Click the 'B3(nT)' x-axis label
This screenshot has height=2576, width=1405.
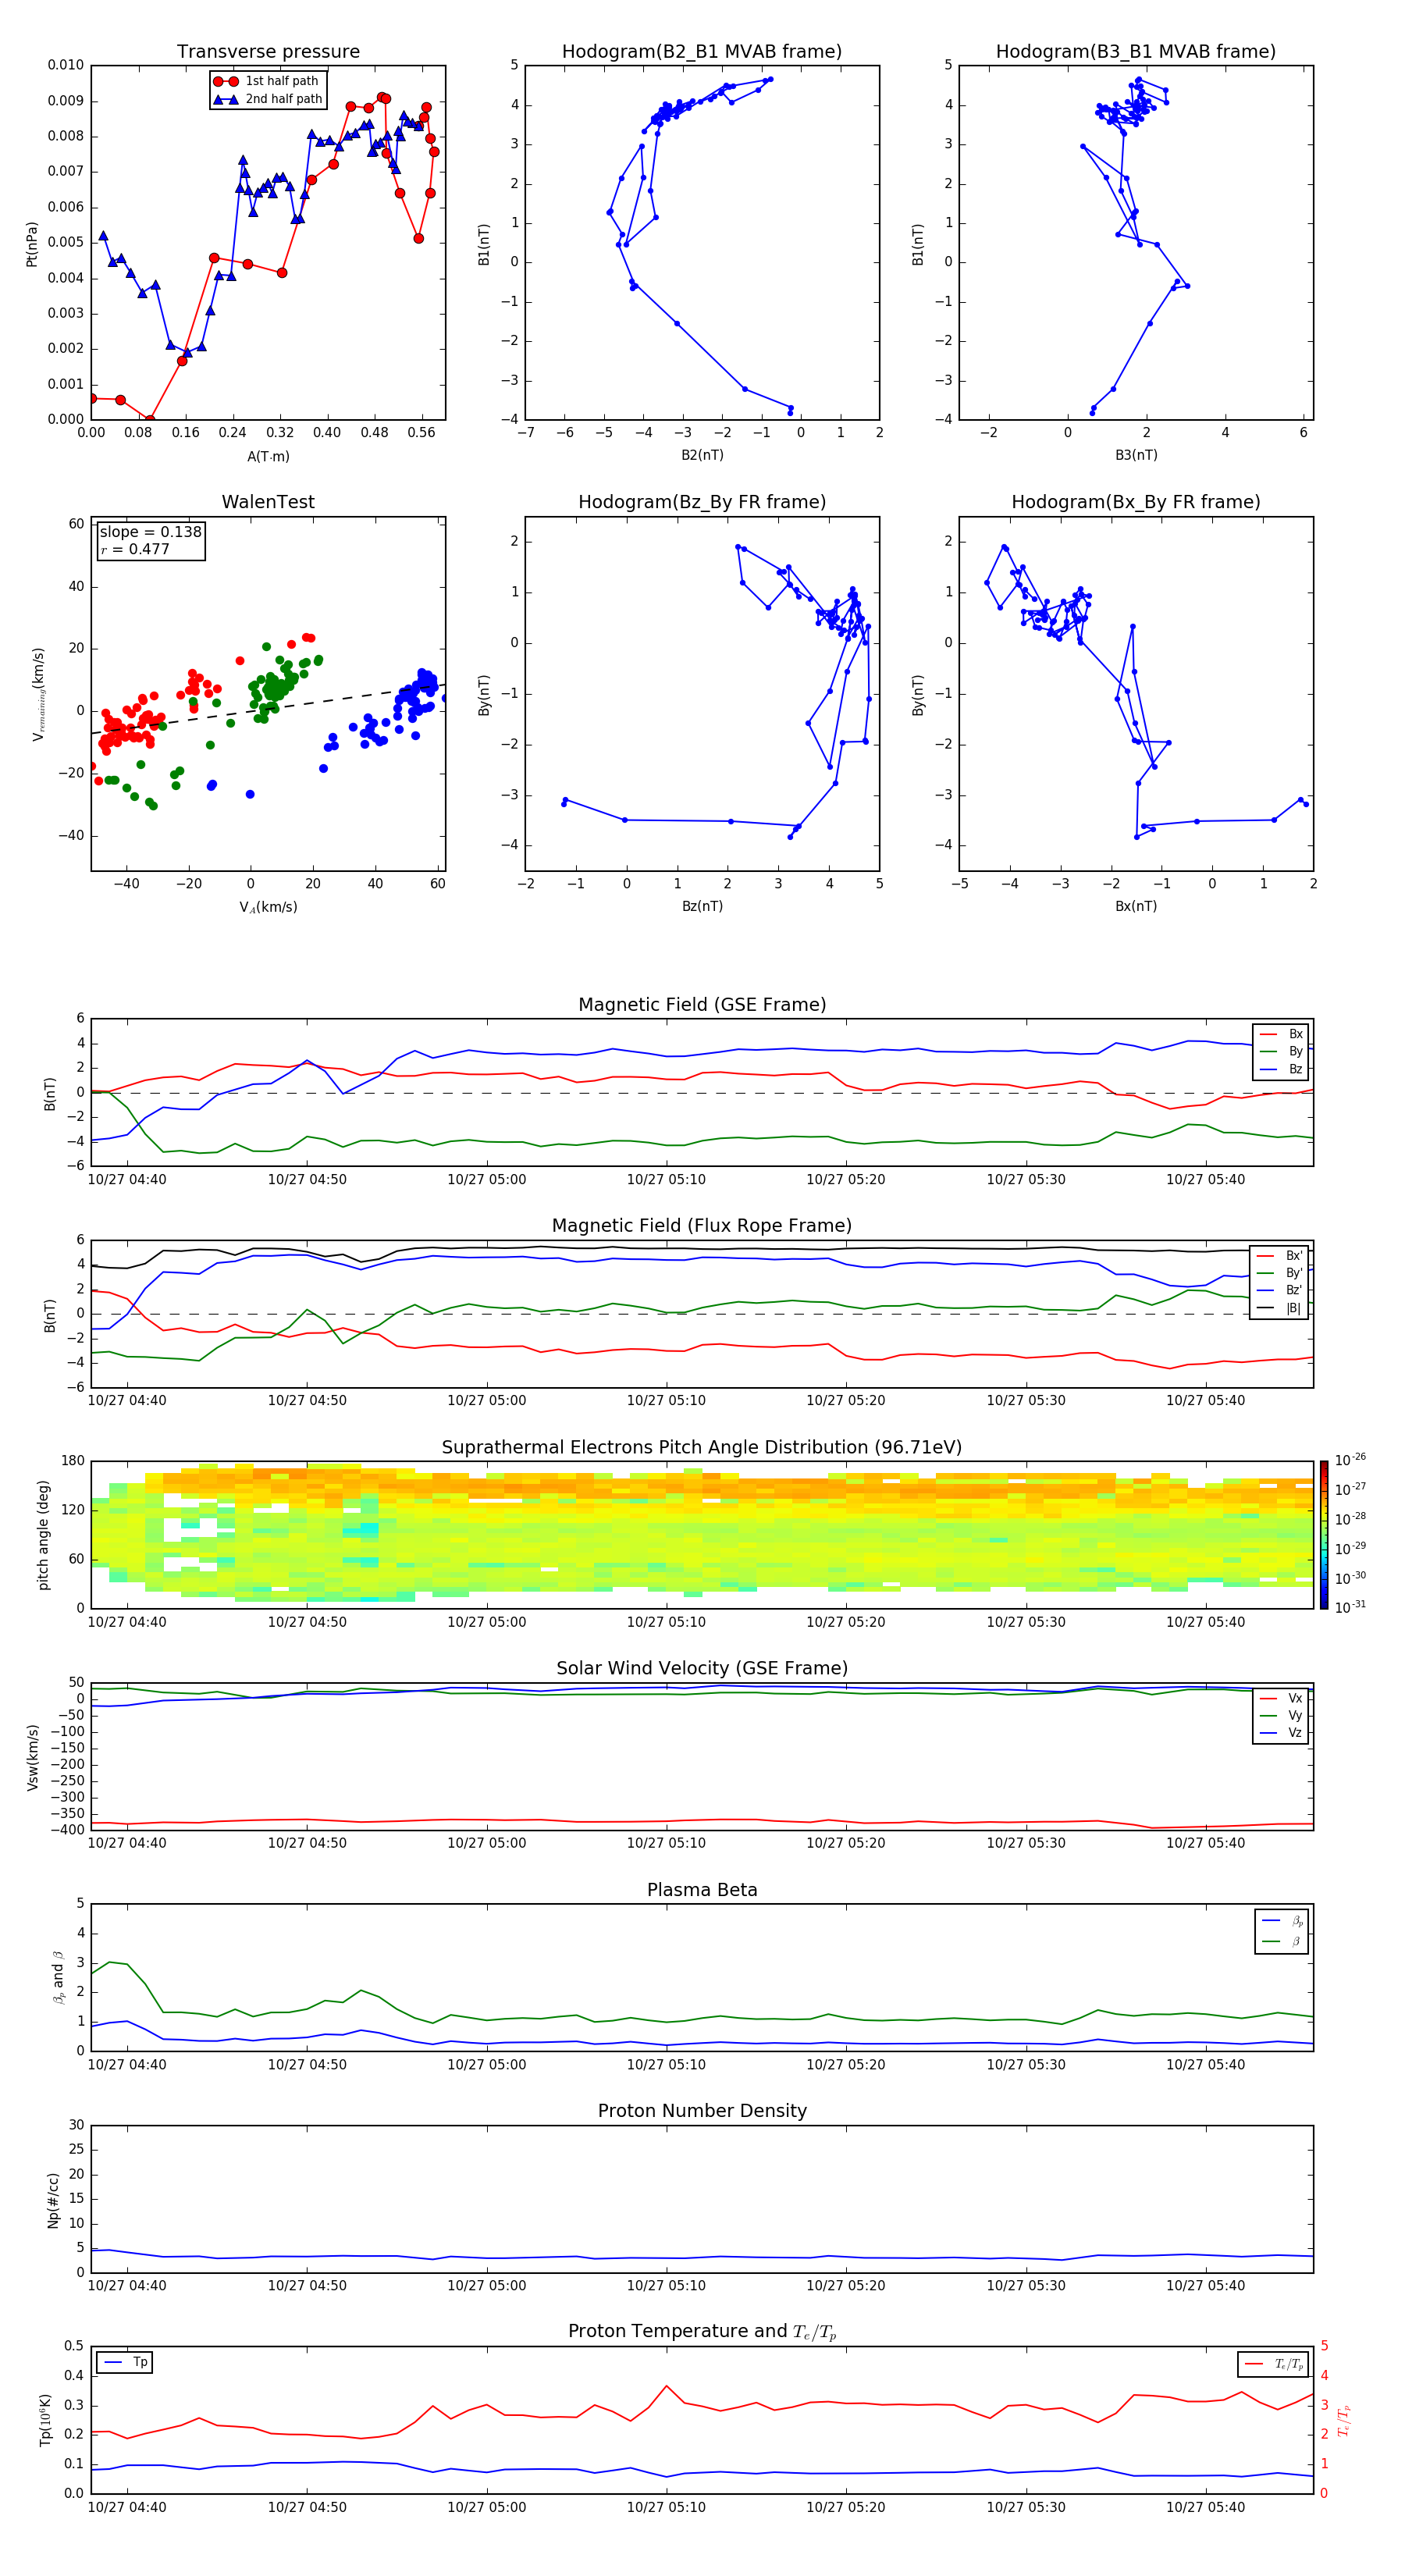point(1136,455)
